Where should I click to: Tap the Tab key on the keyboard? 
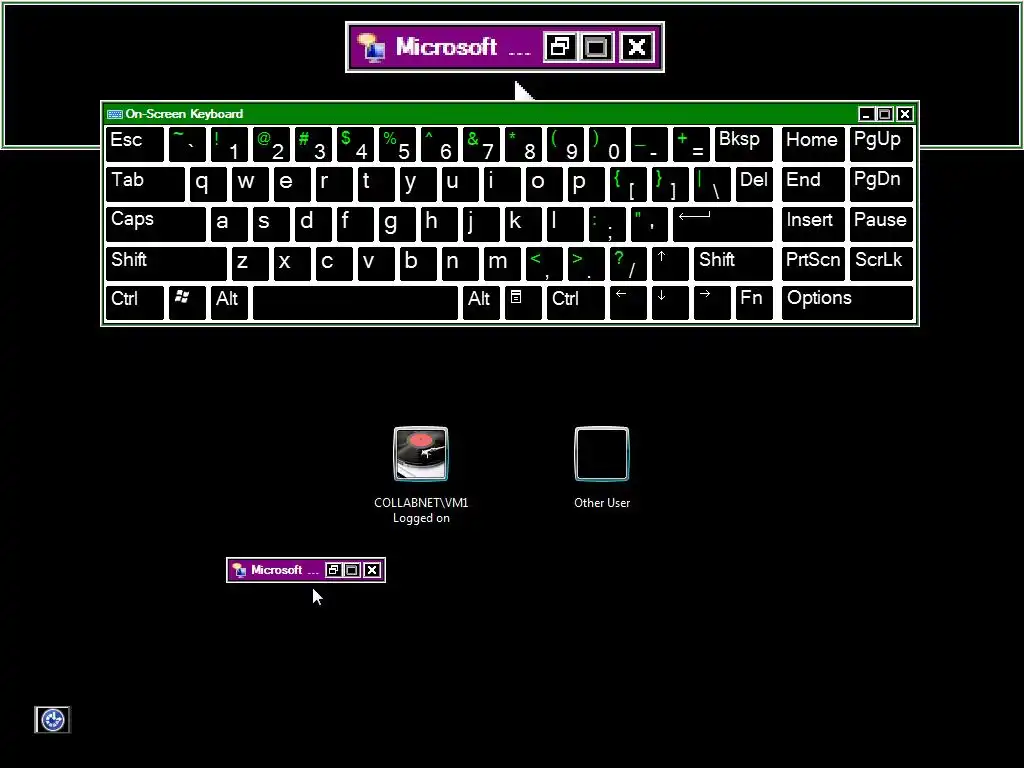[145, 184]
